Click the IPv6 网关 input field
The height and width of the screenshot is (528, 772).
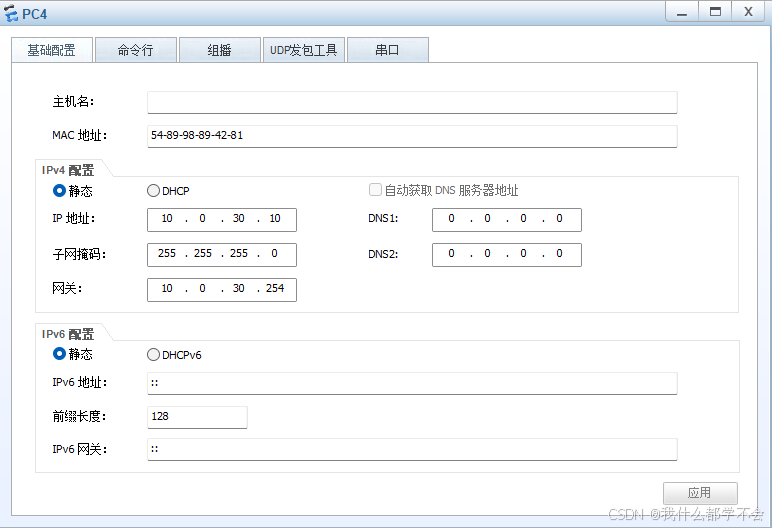click(x=412, y=450)
